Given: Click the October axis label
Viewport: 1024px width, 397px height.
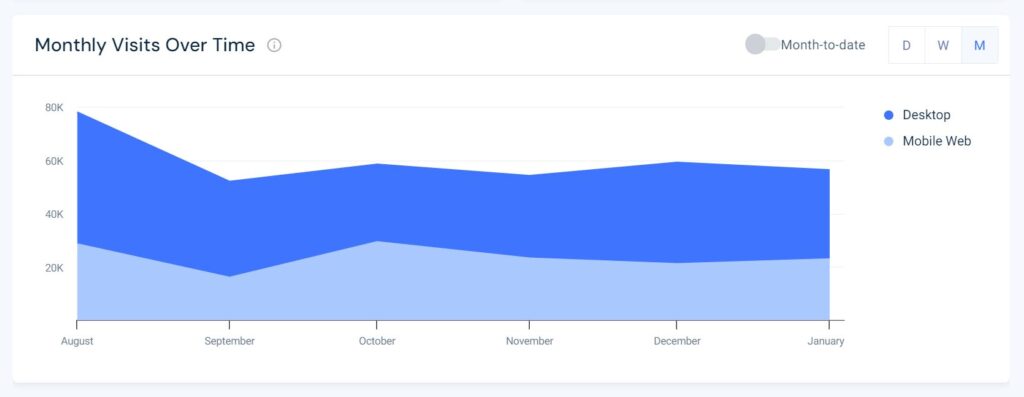Looking at the screenshot, I should pyautogui.click(x=377, y=341).
